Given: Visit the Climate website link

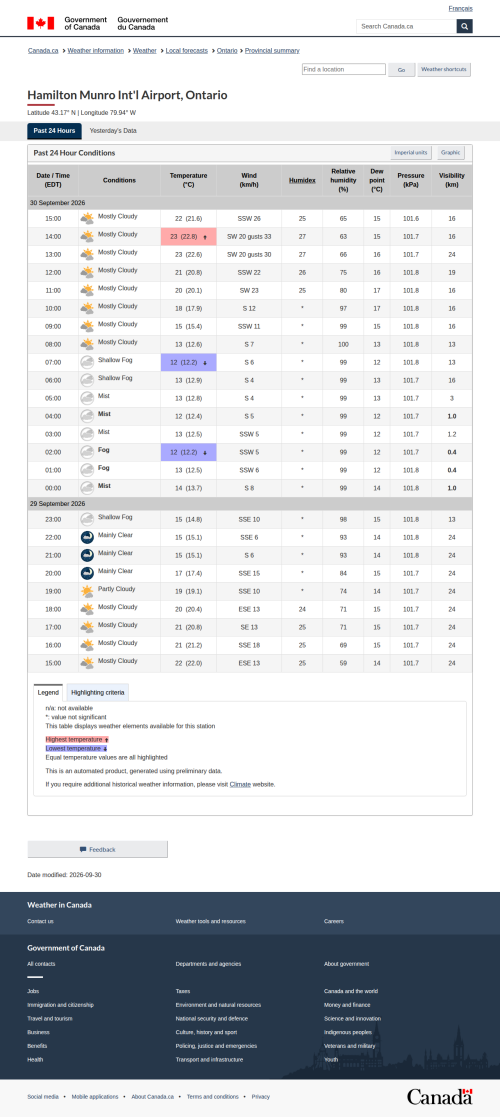Looking at the screenshot, I should [240, 784].
